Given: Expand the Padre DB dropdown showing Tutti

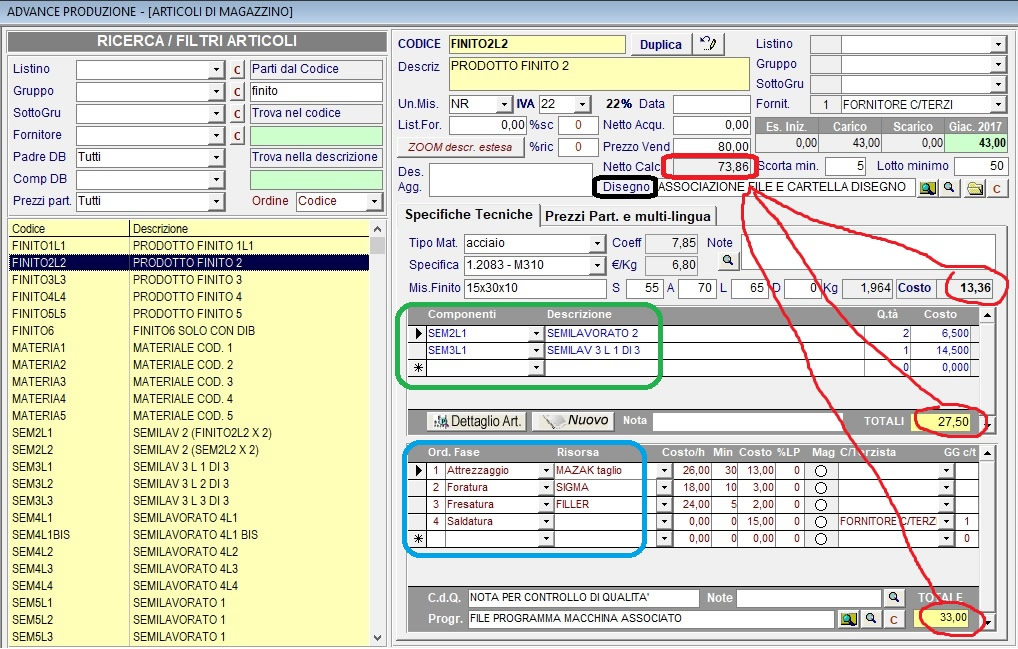Looking at the screenshot, I should click(x=217, y=158).
